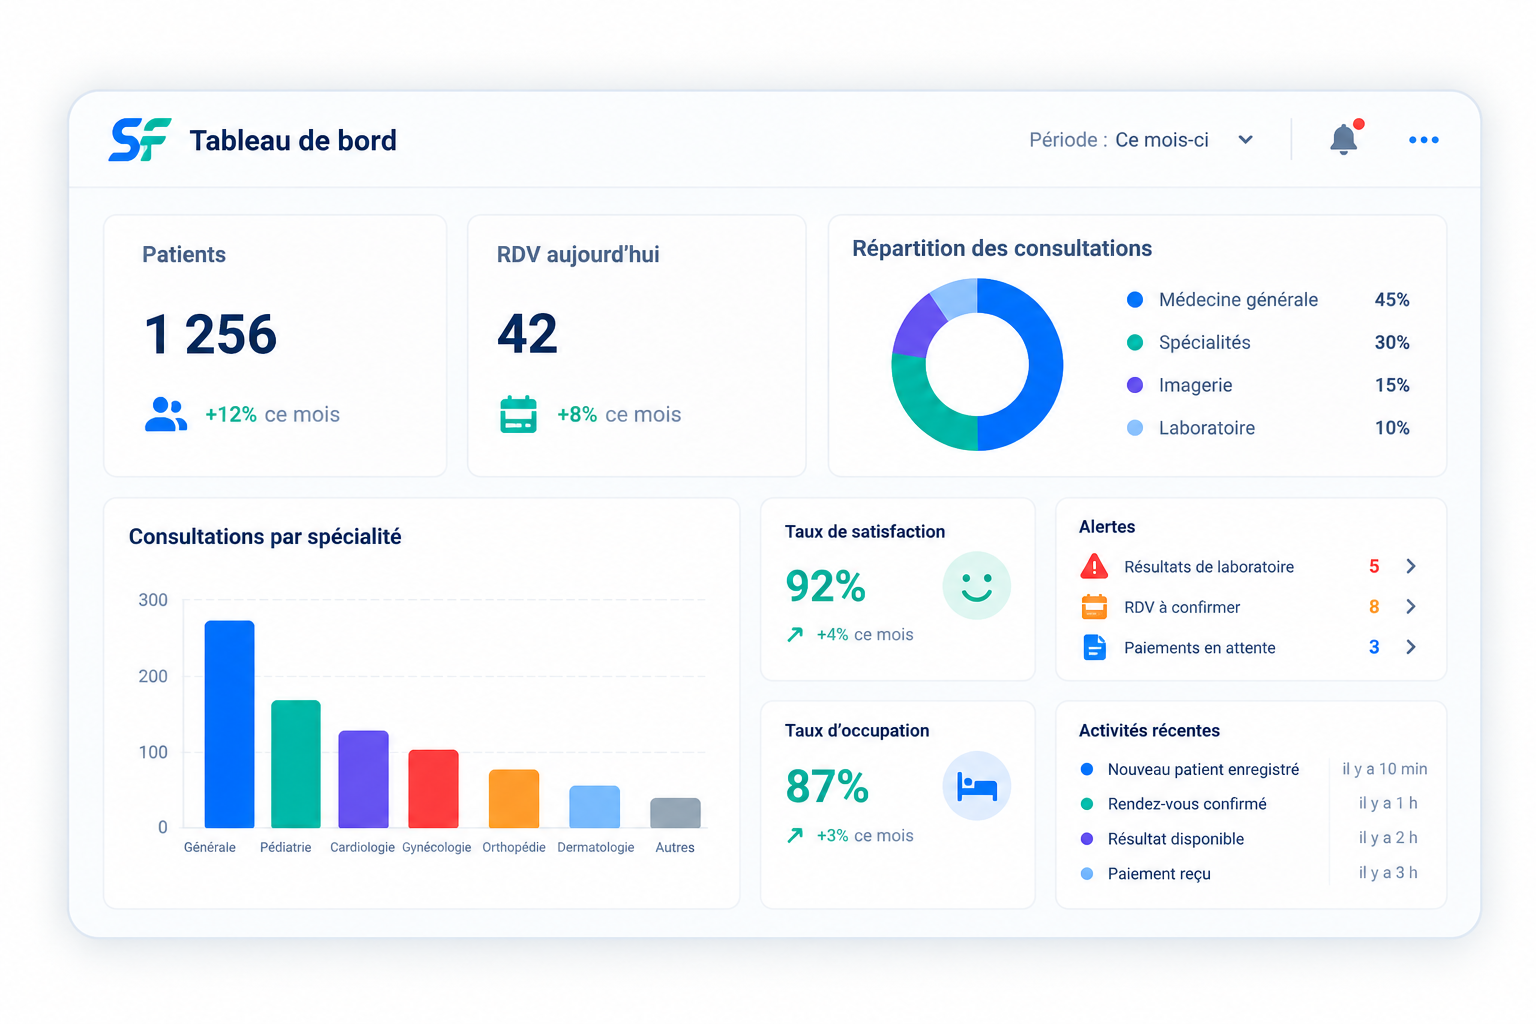The image size is (1536, 1024).
Task: Click the blue Générale bar in the chart
Action: (230, 724)
